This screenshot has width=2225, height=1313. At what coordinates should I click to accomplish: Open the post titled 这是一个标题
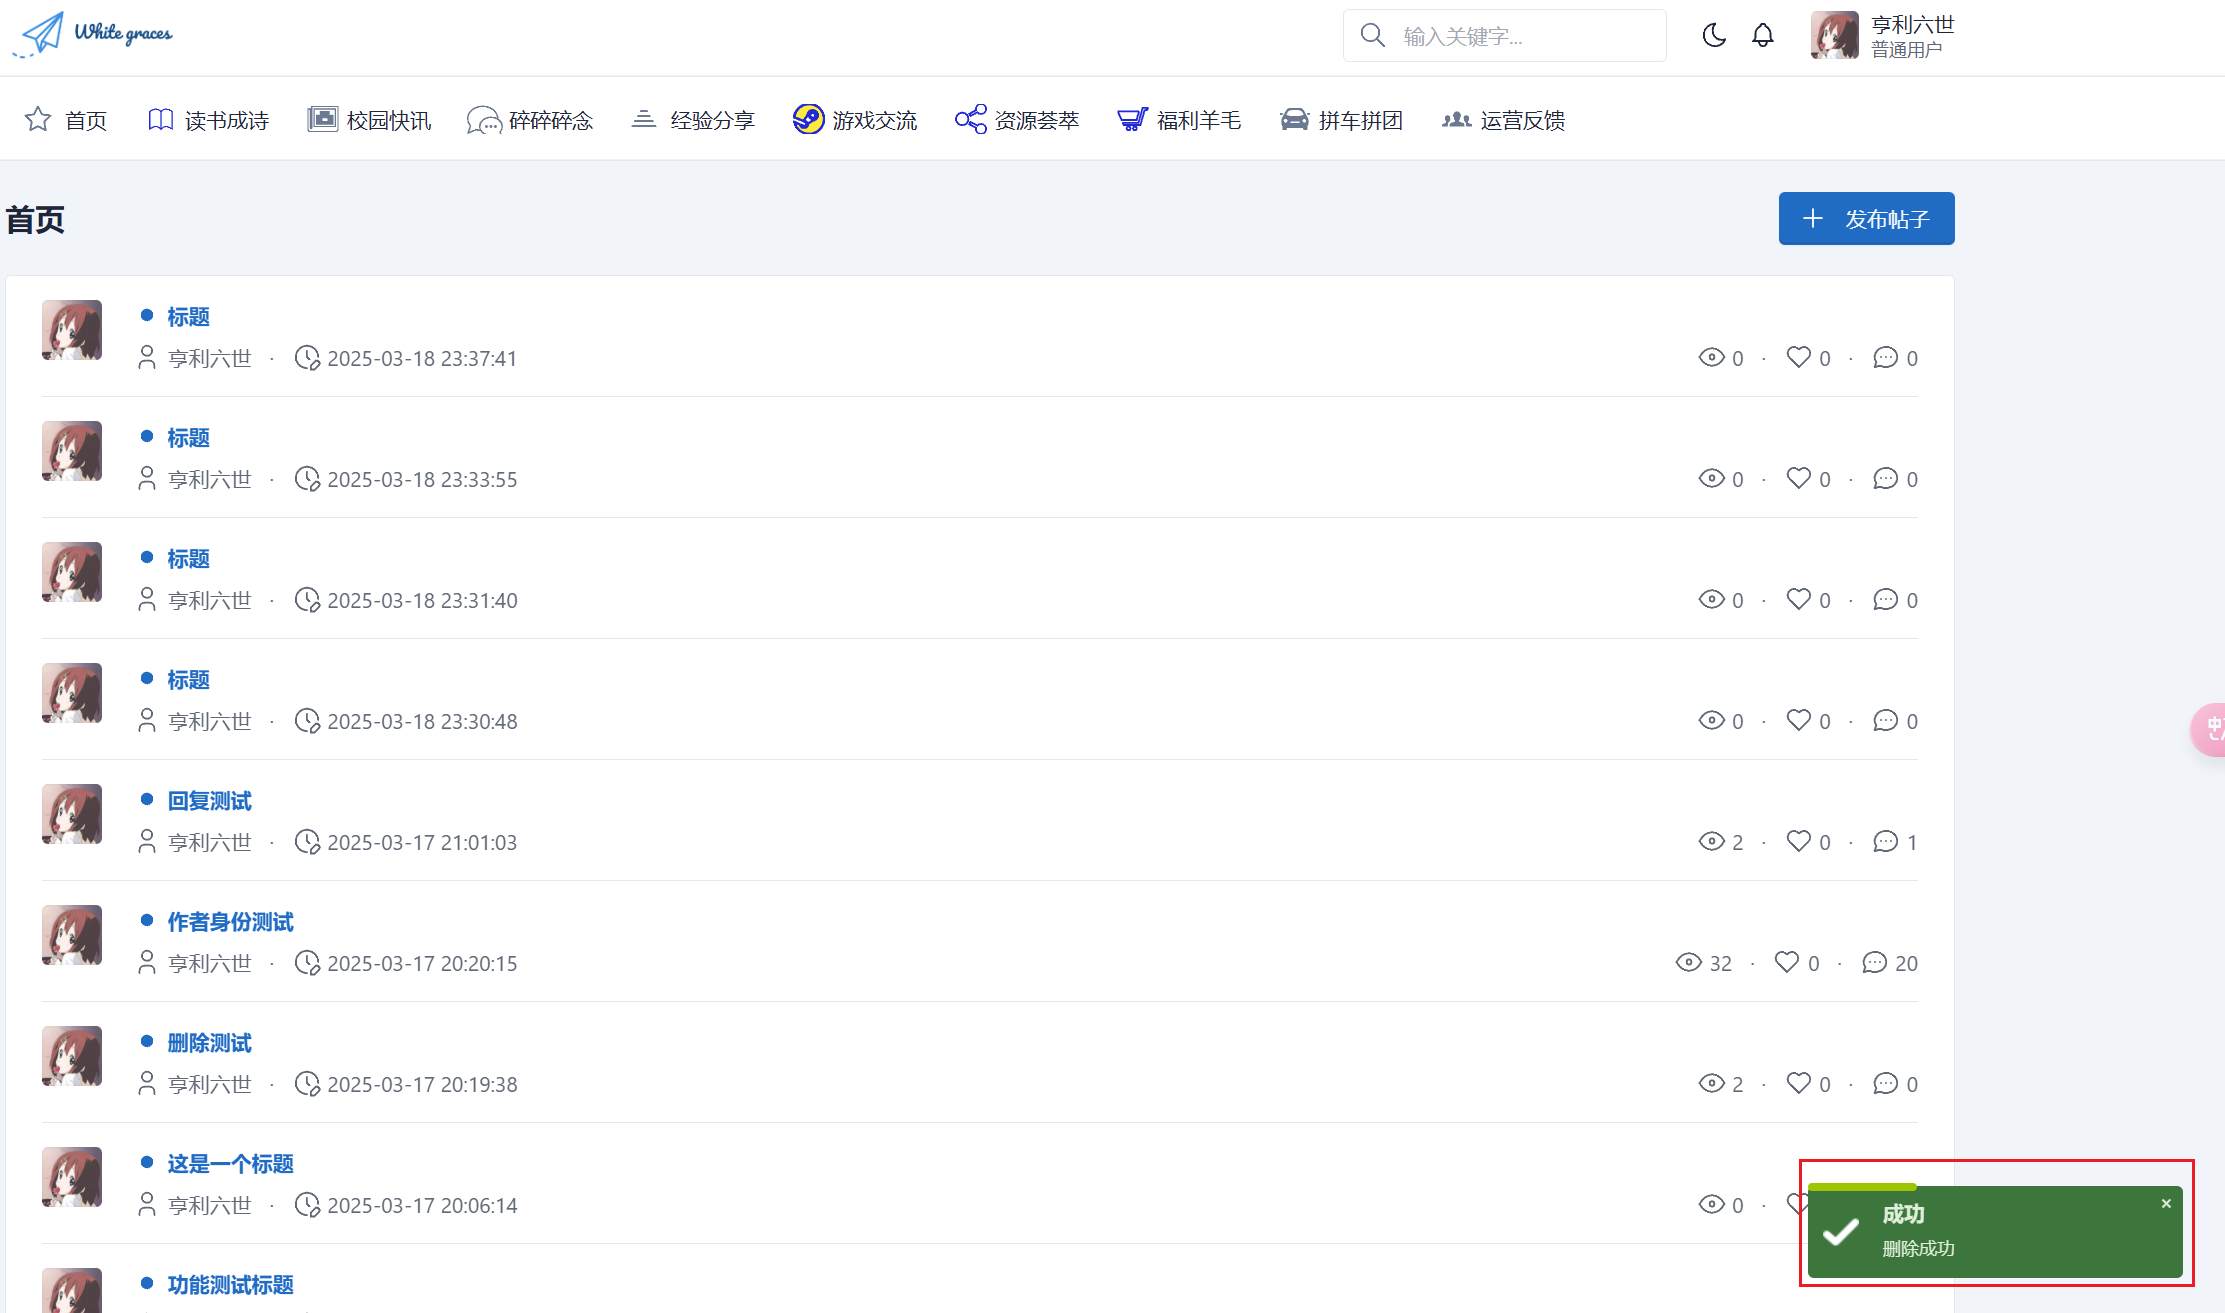[230, 1164]
